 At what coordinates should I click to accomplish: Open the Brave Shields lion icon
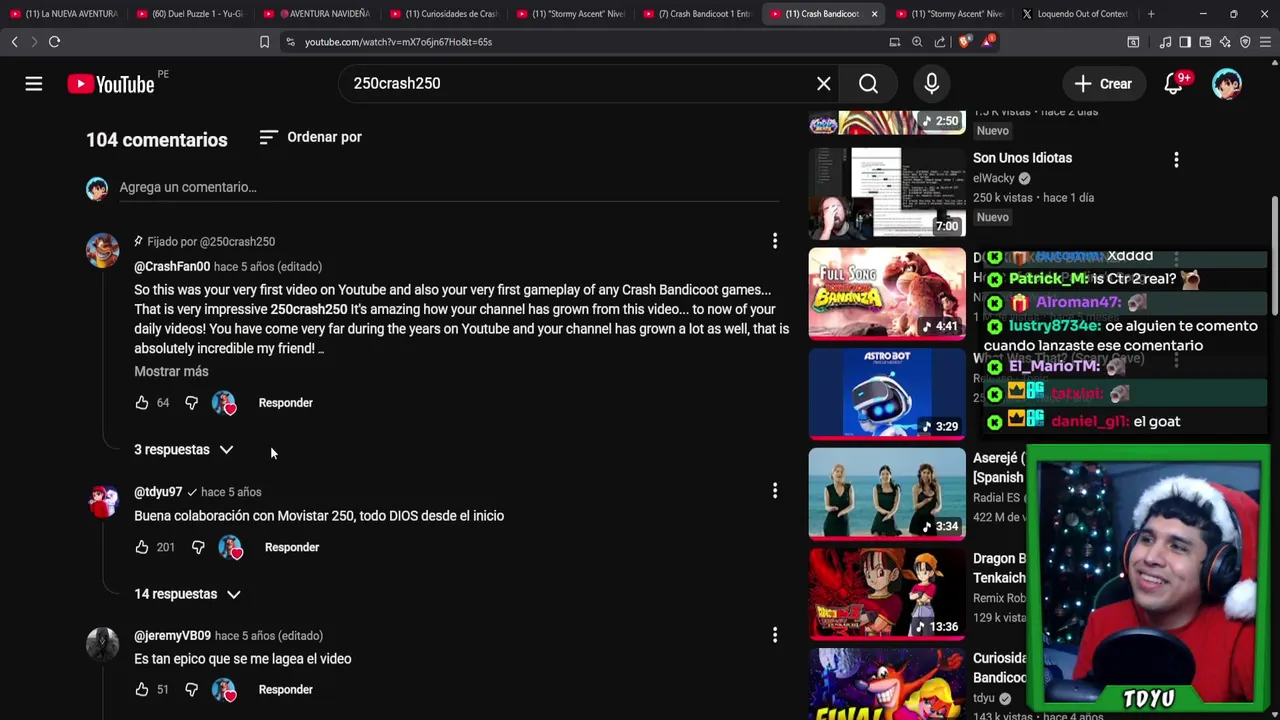(964, 42)
